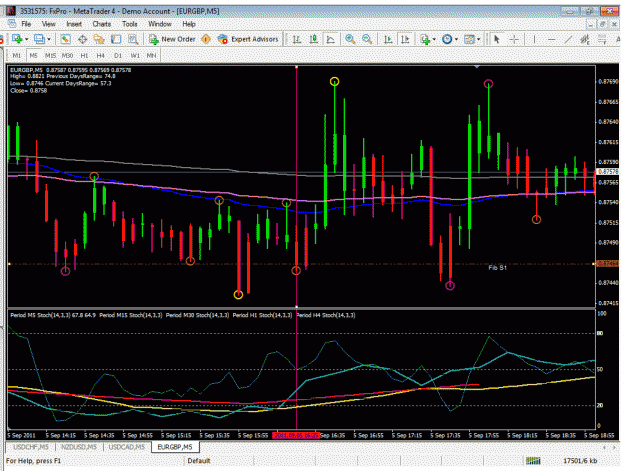625x471 pixels.
Task: Toggle the Data Window crosshair-circle icon
Action: point(83,39)
